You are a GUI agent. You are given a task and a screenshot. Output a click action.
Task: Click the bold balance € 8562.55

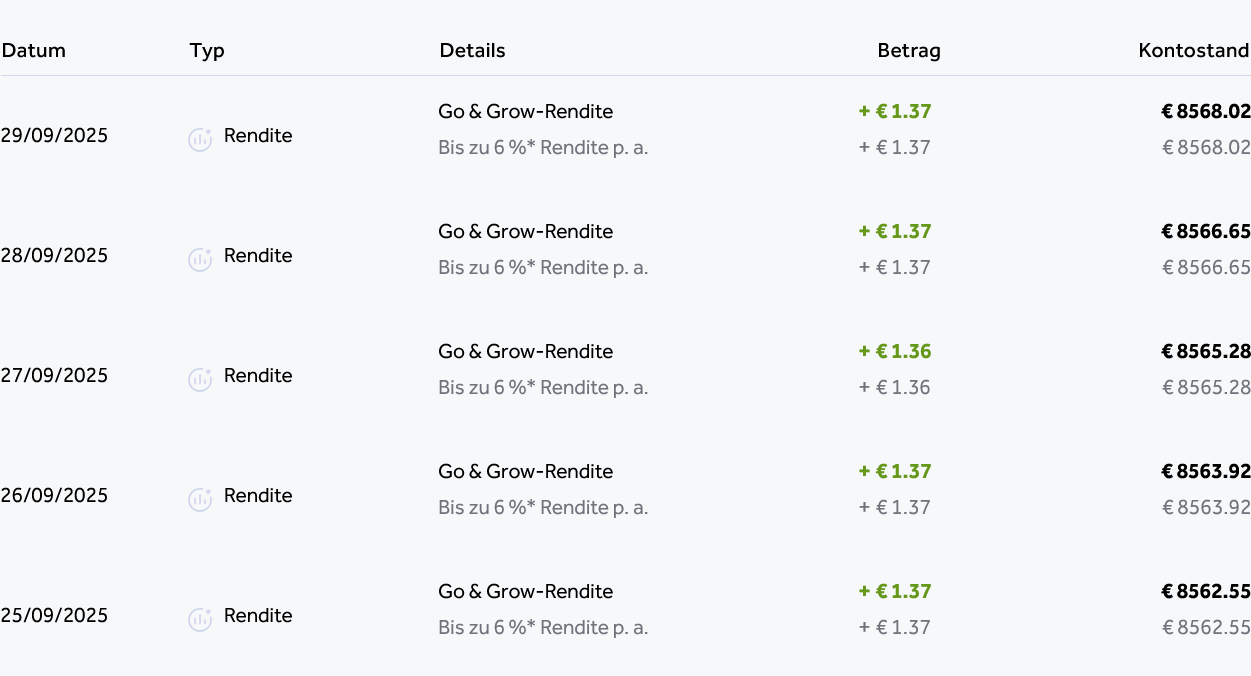coord(1206,592)
